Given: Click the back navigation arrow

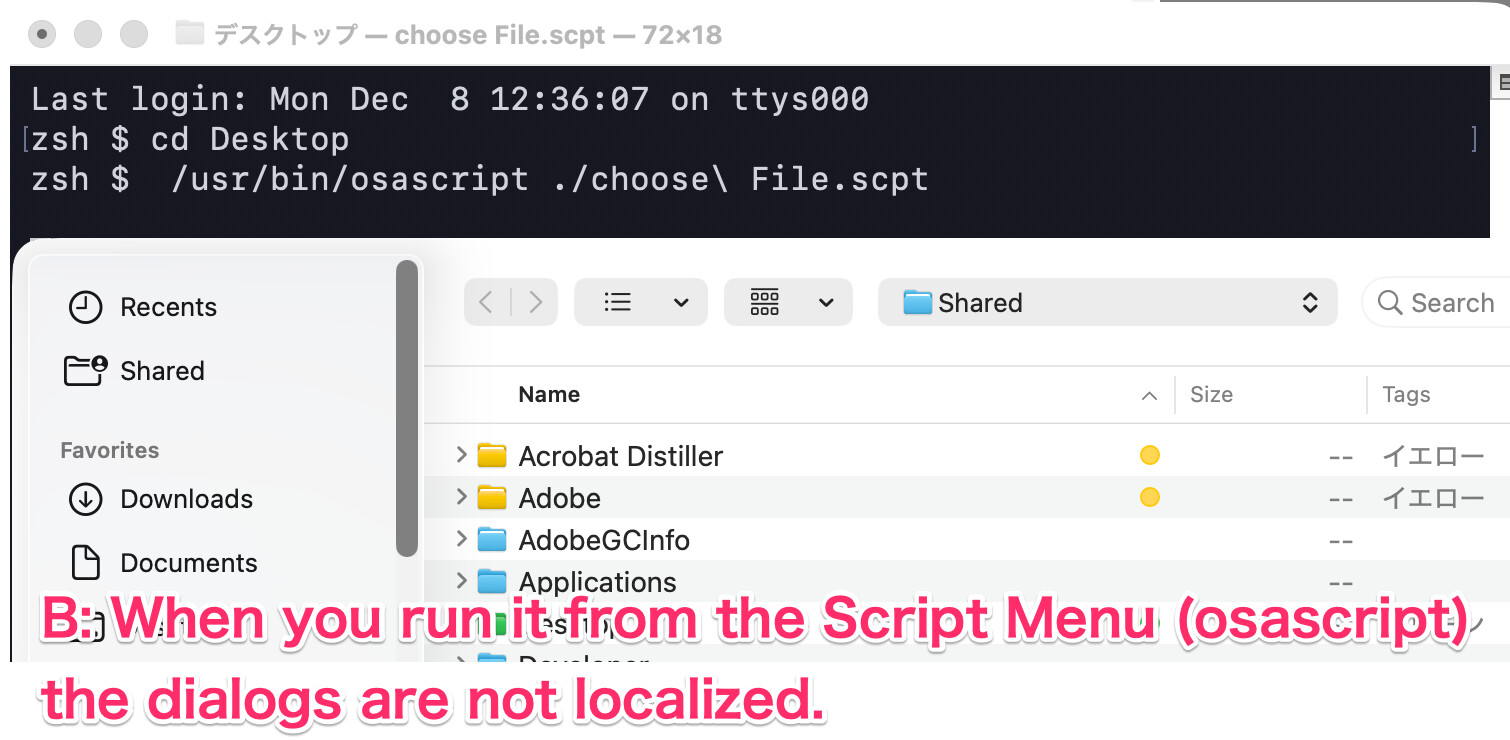Looking at the screenshot, I should (487, 302).
